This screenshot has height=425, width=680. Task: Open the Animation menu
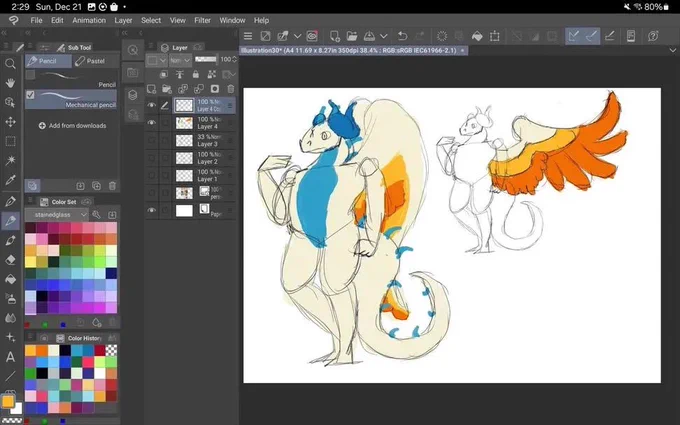[x=89, y=20]
